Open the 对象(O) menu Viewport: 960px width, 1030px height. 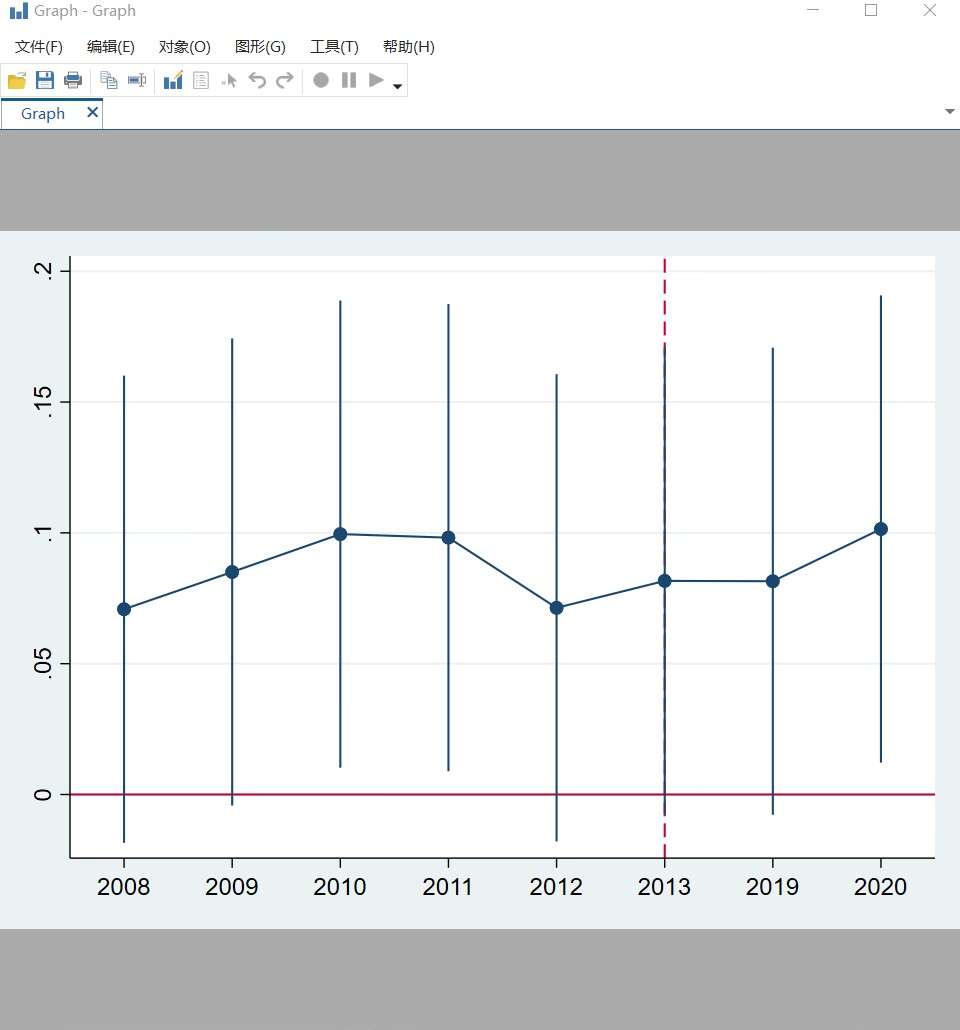185,47
